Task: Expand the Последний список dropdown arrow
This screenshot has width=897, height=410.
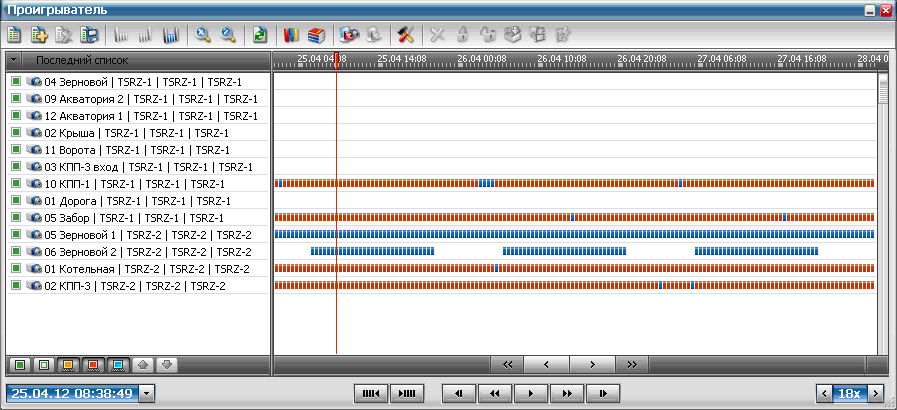Action: point(13,60)
